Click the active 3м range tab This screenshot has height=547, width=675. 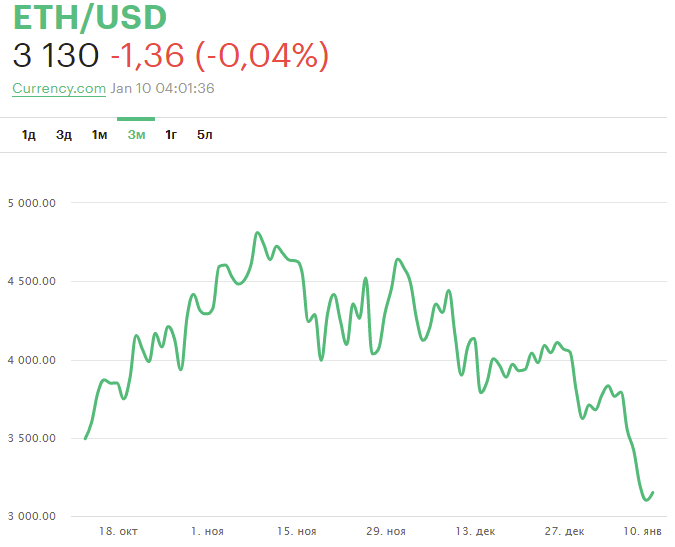pyautogui.click(x=136, y=135)
